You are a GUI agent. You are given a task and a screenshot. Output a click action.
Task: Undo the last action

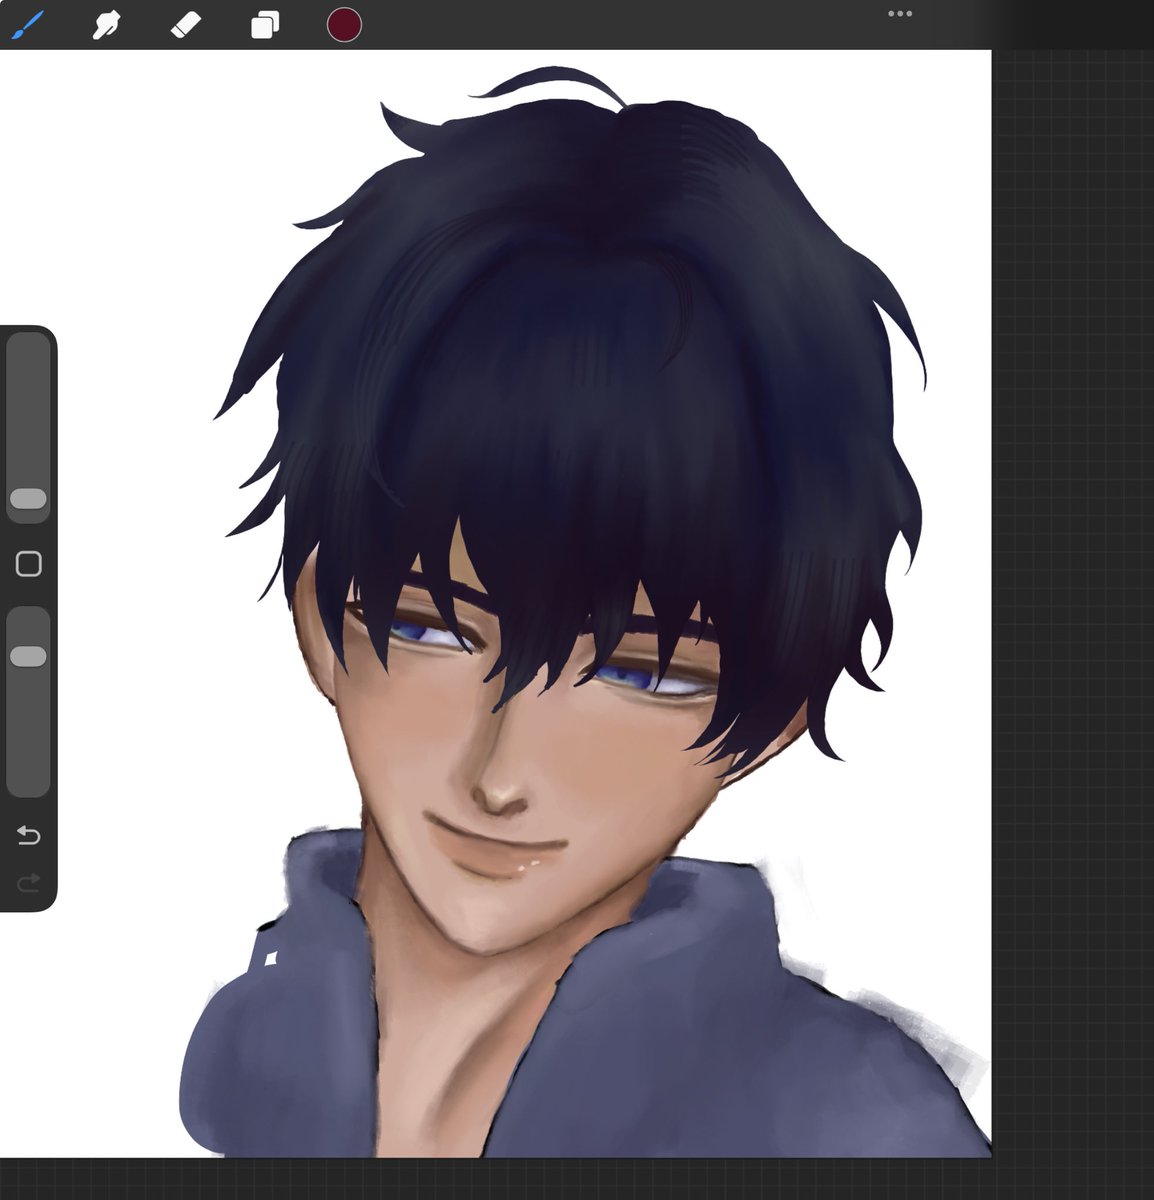(x=29, y=835)
